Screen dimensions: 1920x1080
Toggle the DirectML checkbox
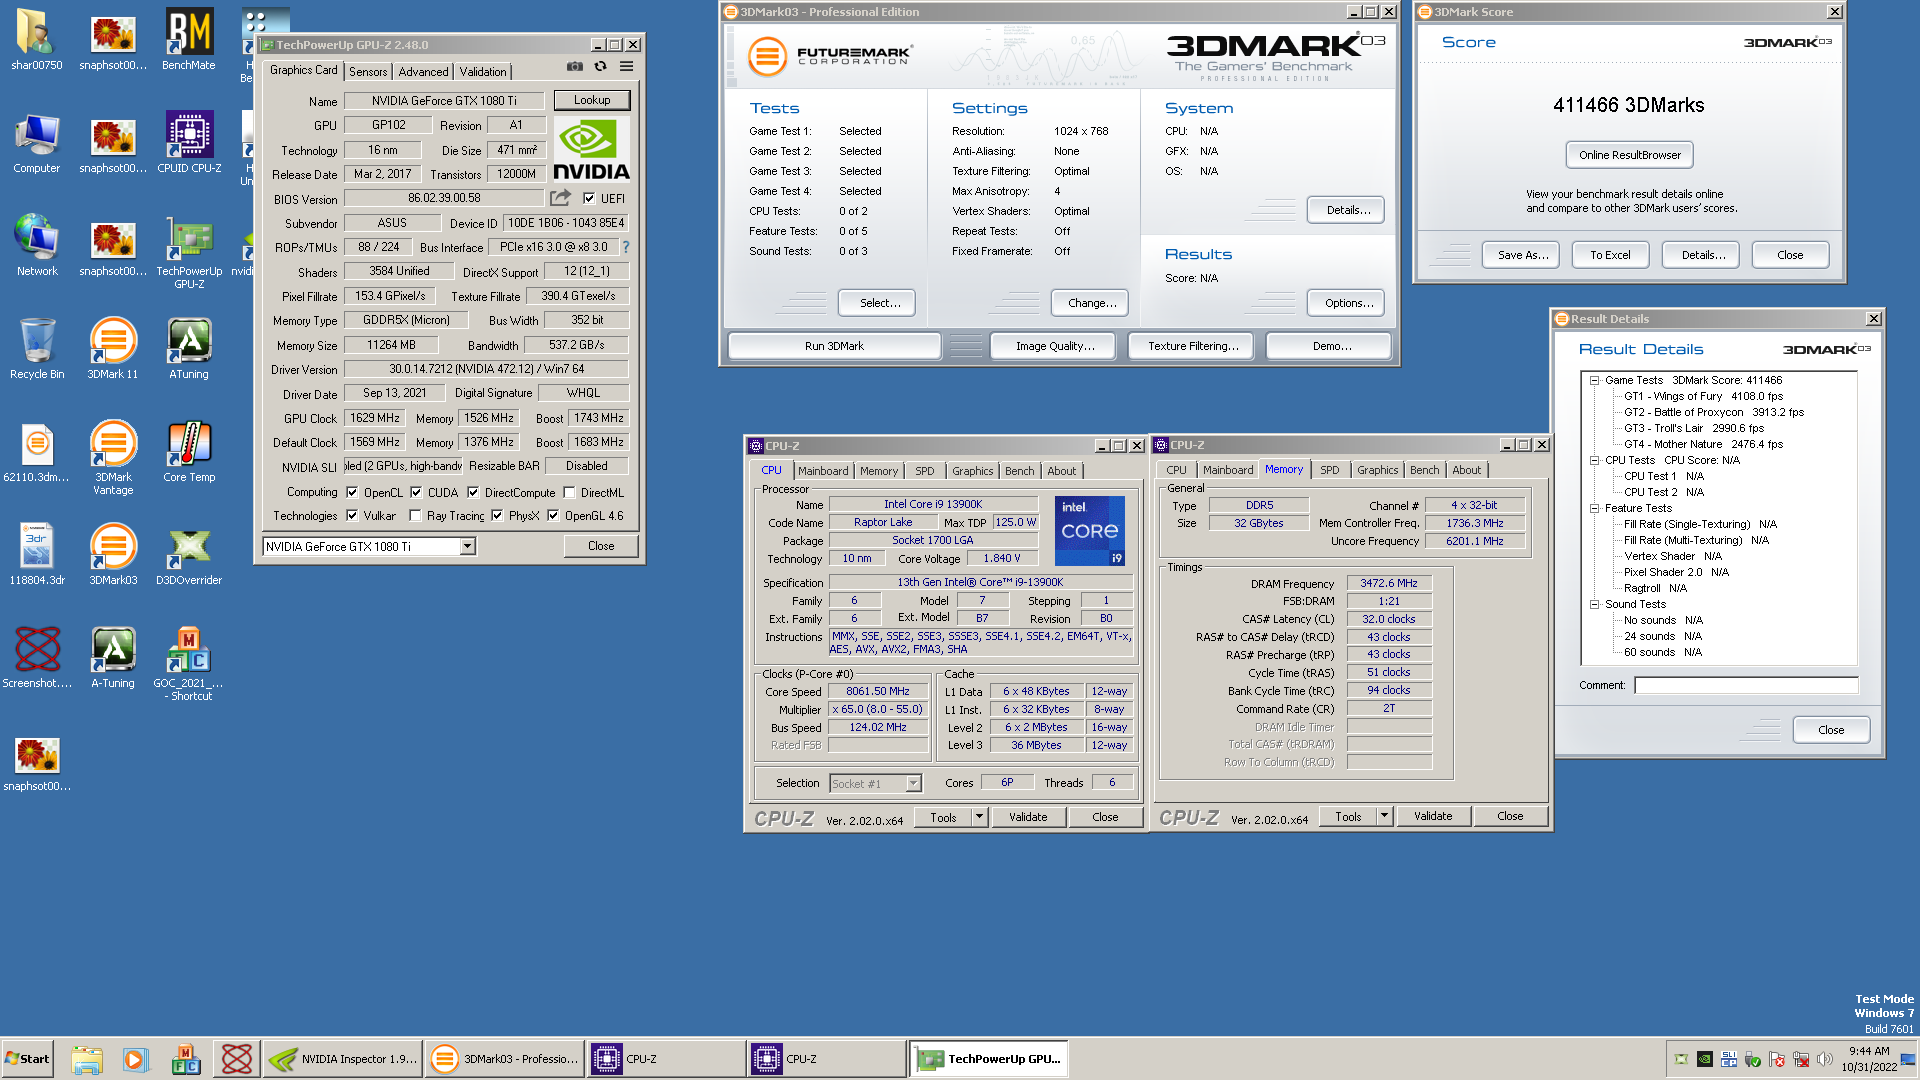569,492
